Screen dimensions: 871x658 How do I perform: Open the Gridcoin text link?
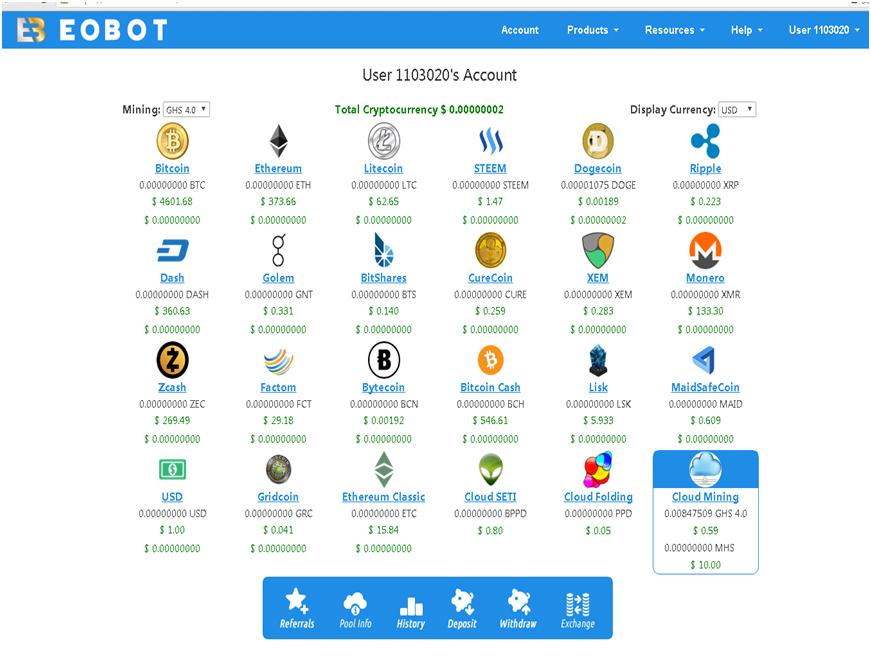pos(278,496)
